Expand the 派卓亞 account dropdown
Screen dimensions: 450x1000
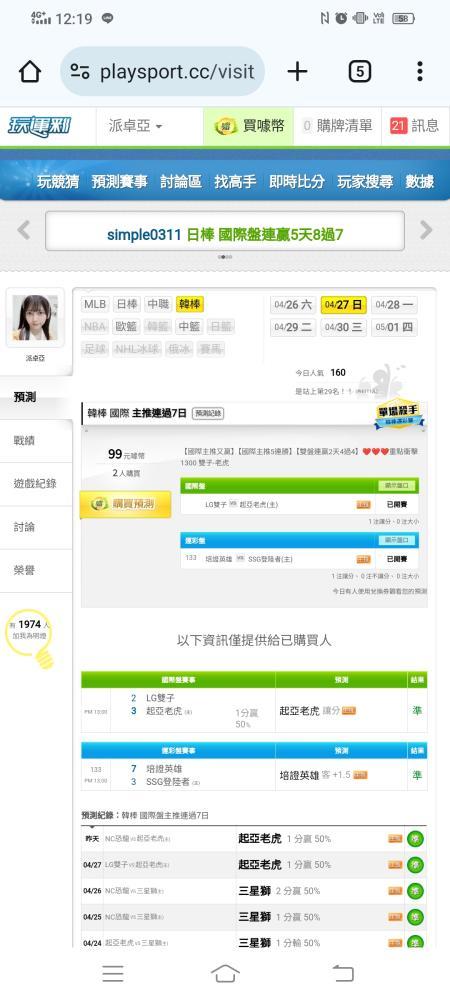(135, 126)
